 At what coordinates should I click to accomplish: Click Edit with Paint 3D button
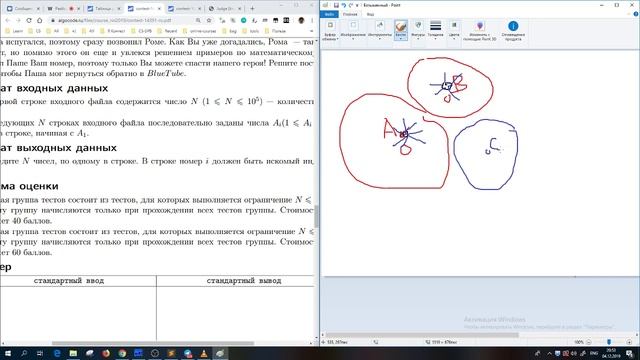[x=480, y=31]
